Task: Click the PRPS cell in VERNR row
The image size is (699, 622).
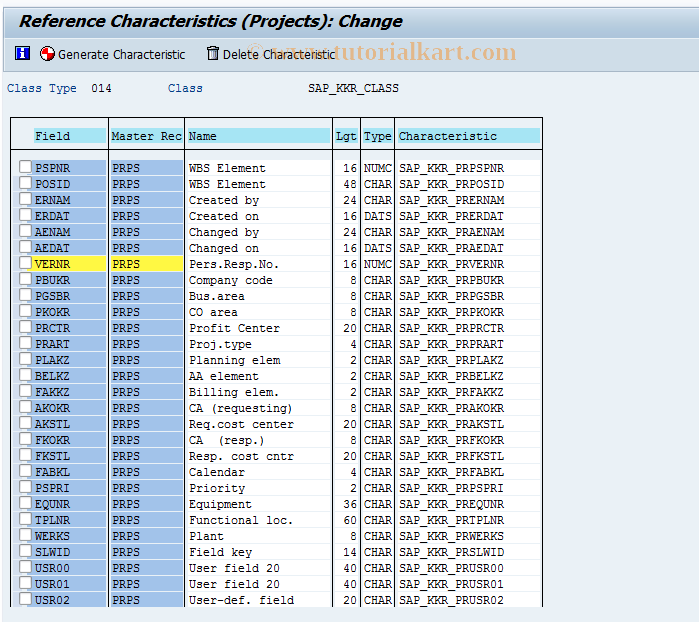Action: (x=147, y=264)
